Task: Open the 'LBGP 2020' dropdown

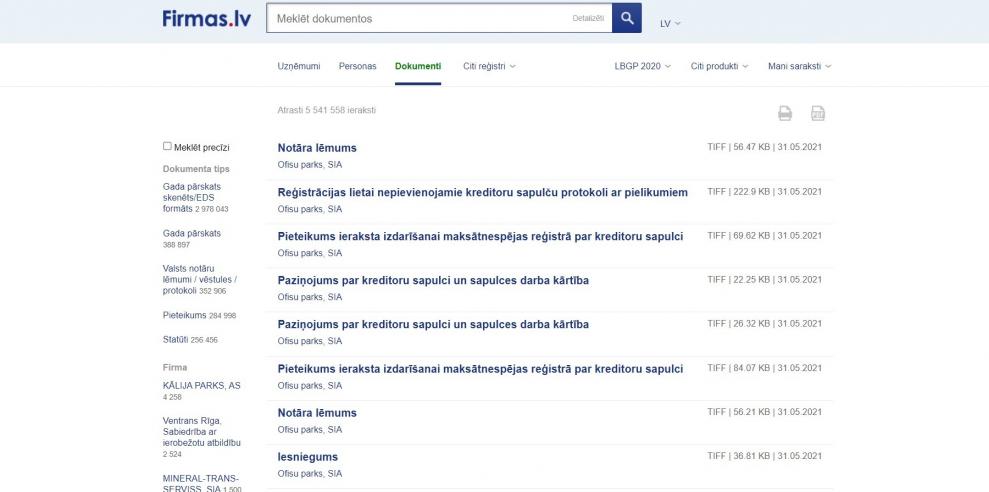Action: click(642, 66)
